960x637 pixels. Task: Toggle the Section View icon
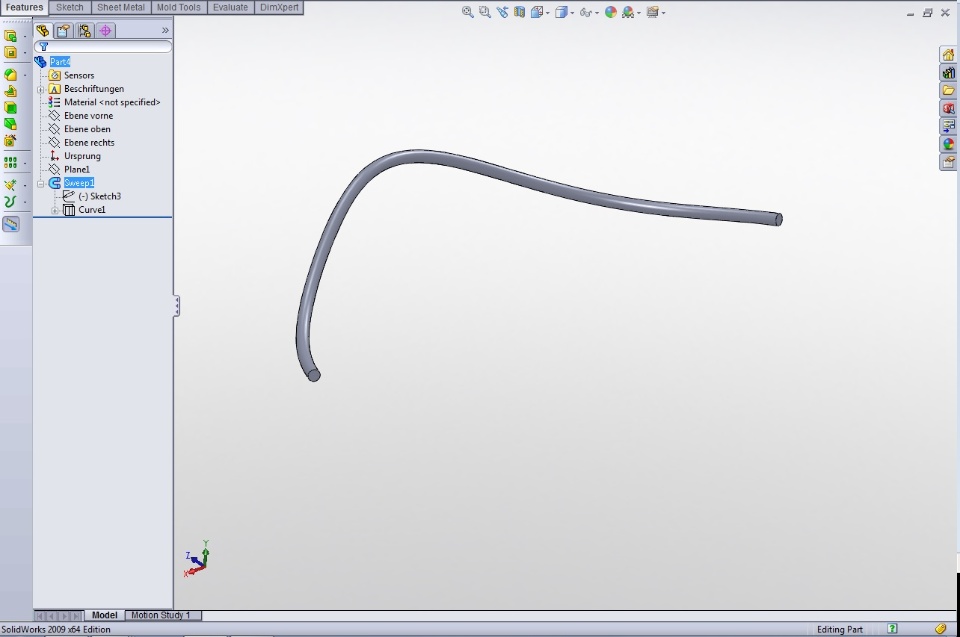[519, 12]
